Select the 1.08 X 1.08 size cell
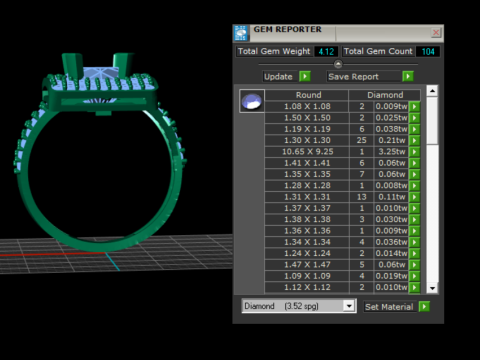Screen dimensions: 480x360 [307, 107]
